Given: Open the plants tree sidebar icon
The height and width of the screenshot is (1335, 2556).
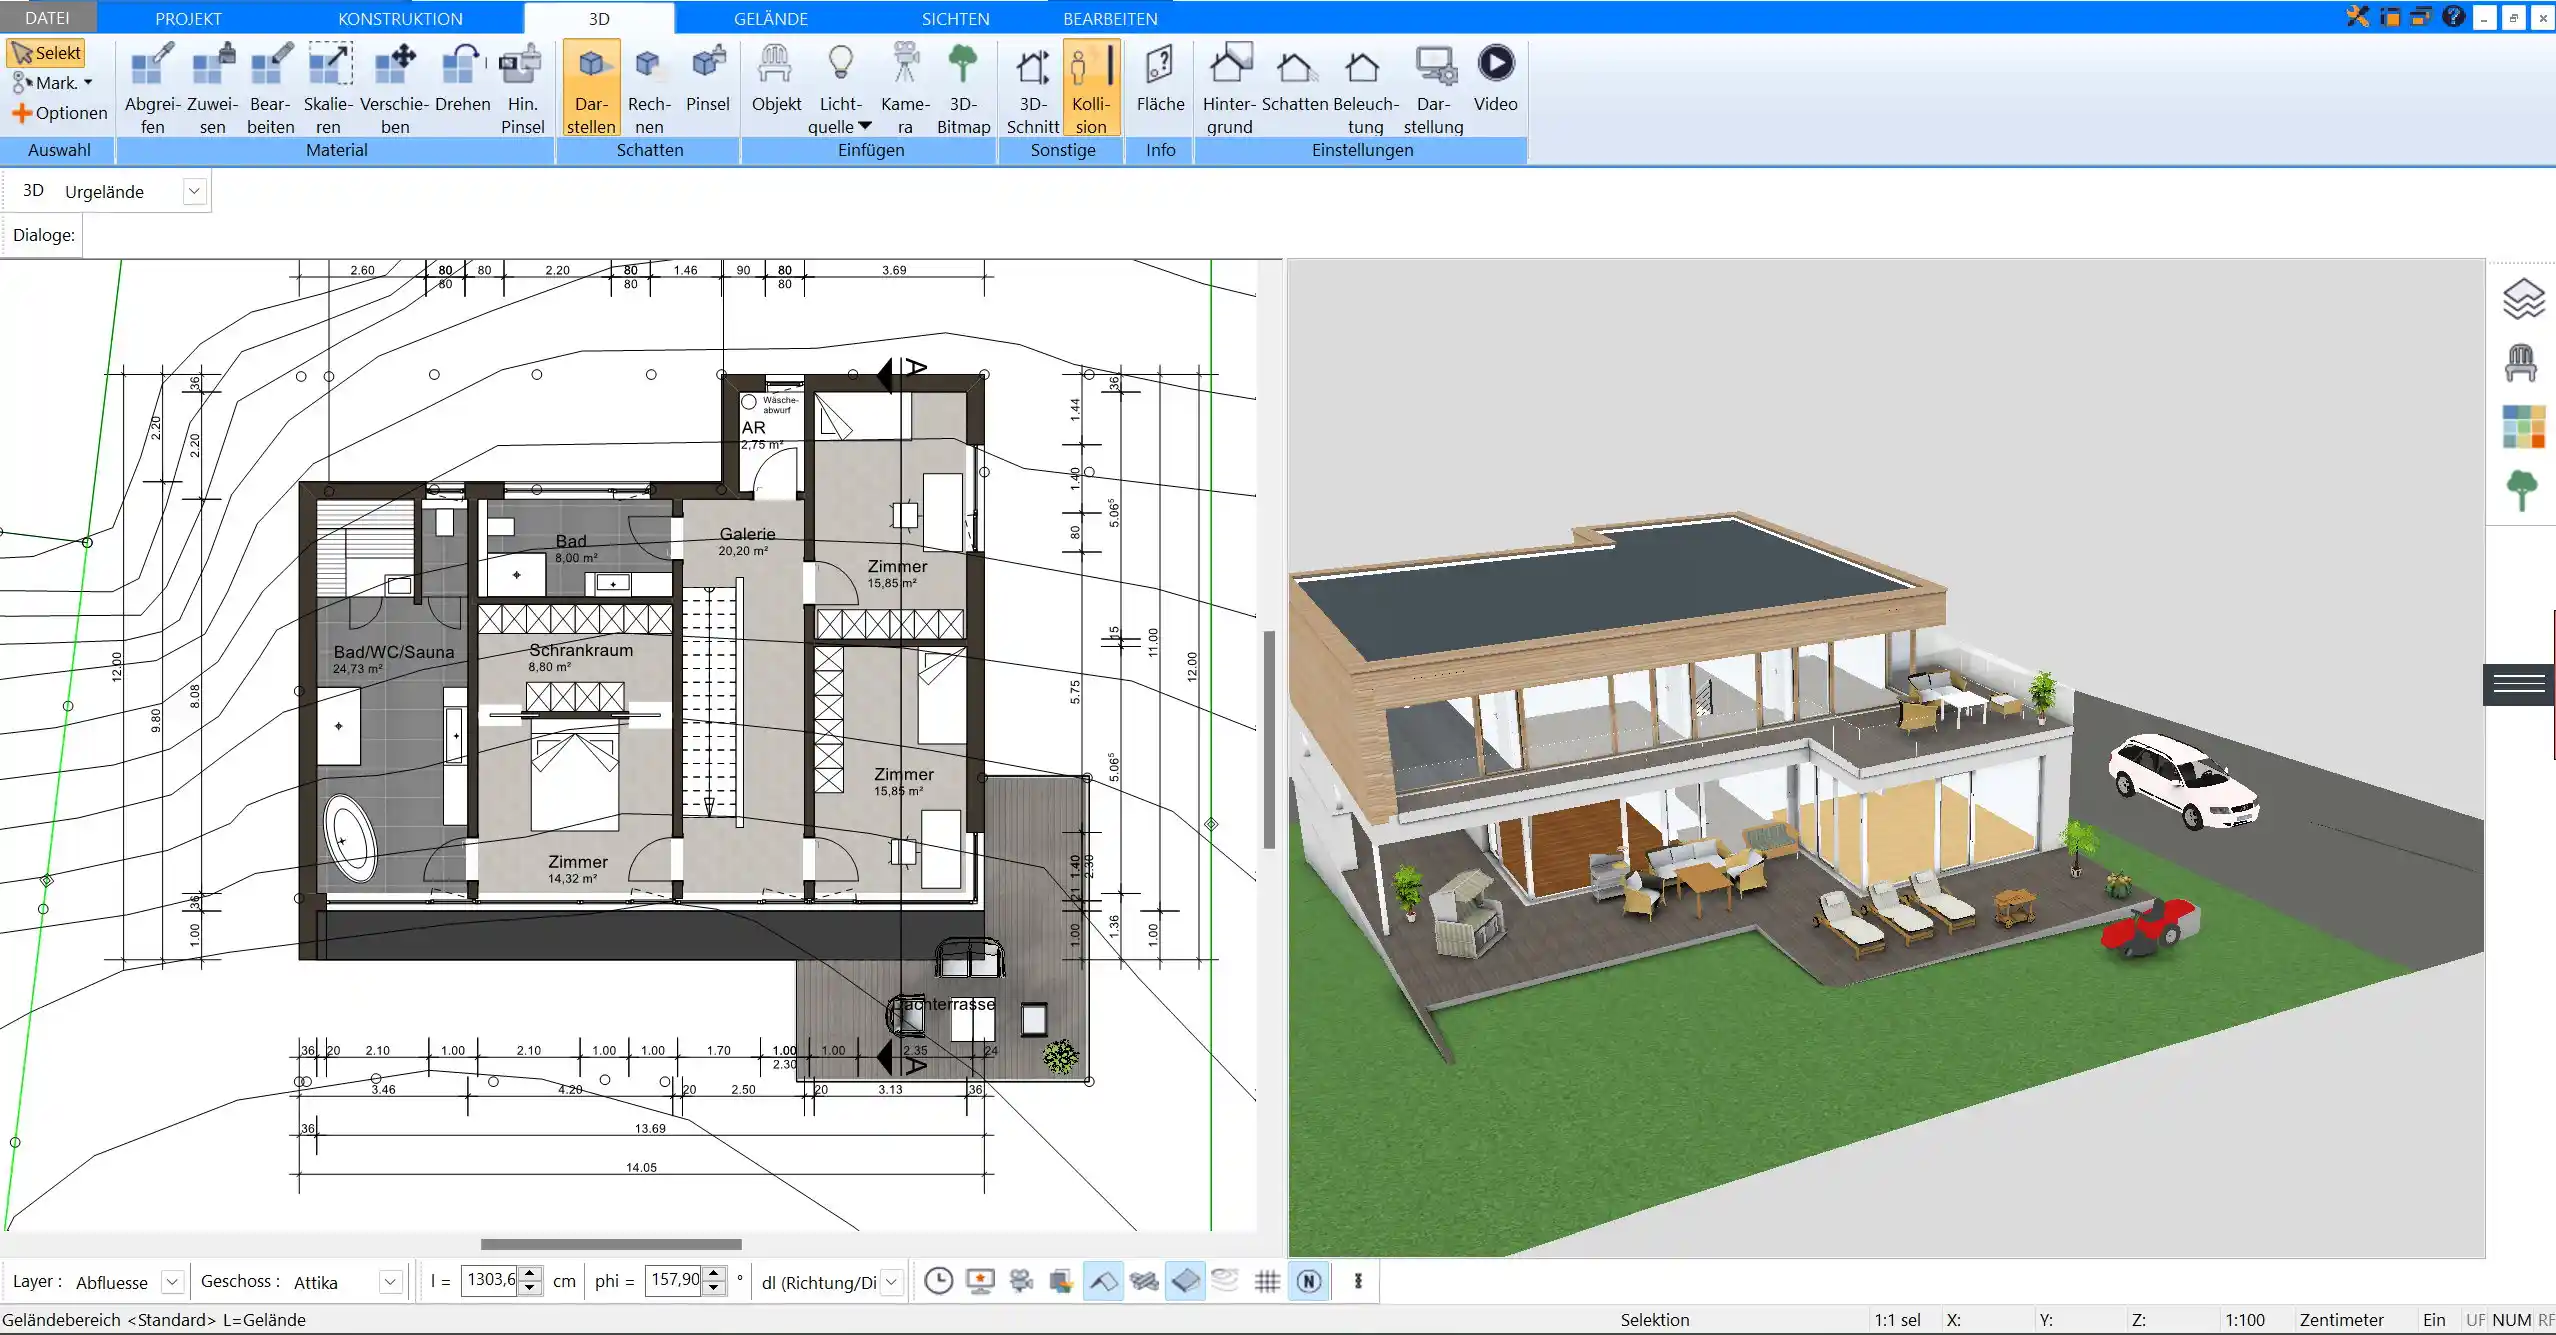Looking at the screenshot, I should [2522, 491].
